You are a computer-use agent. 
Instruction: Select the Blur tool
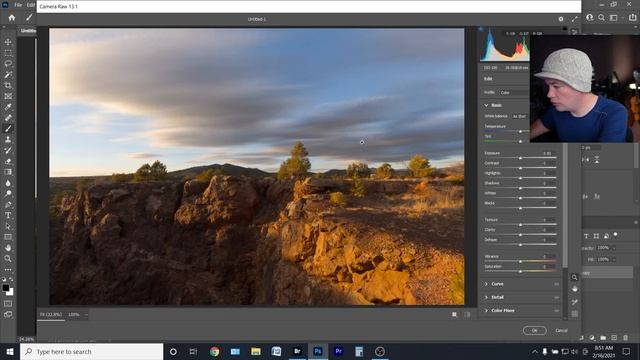coord(8,183)
